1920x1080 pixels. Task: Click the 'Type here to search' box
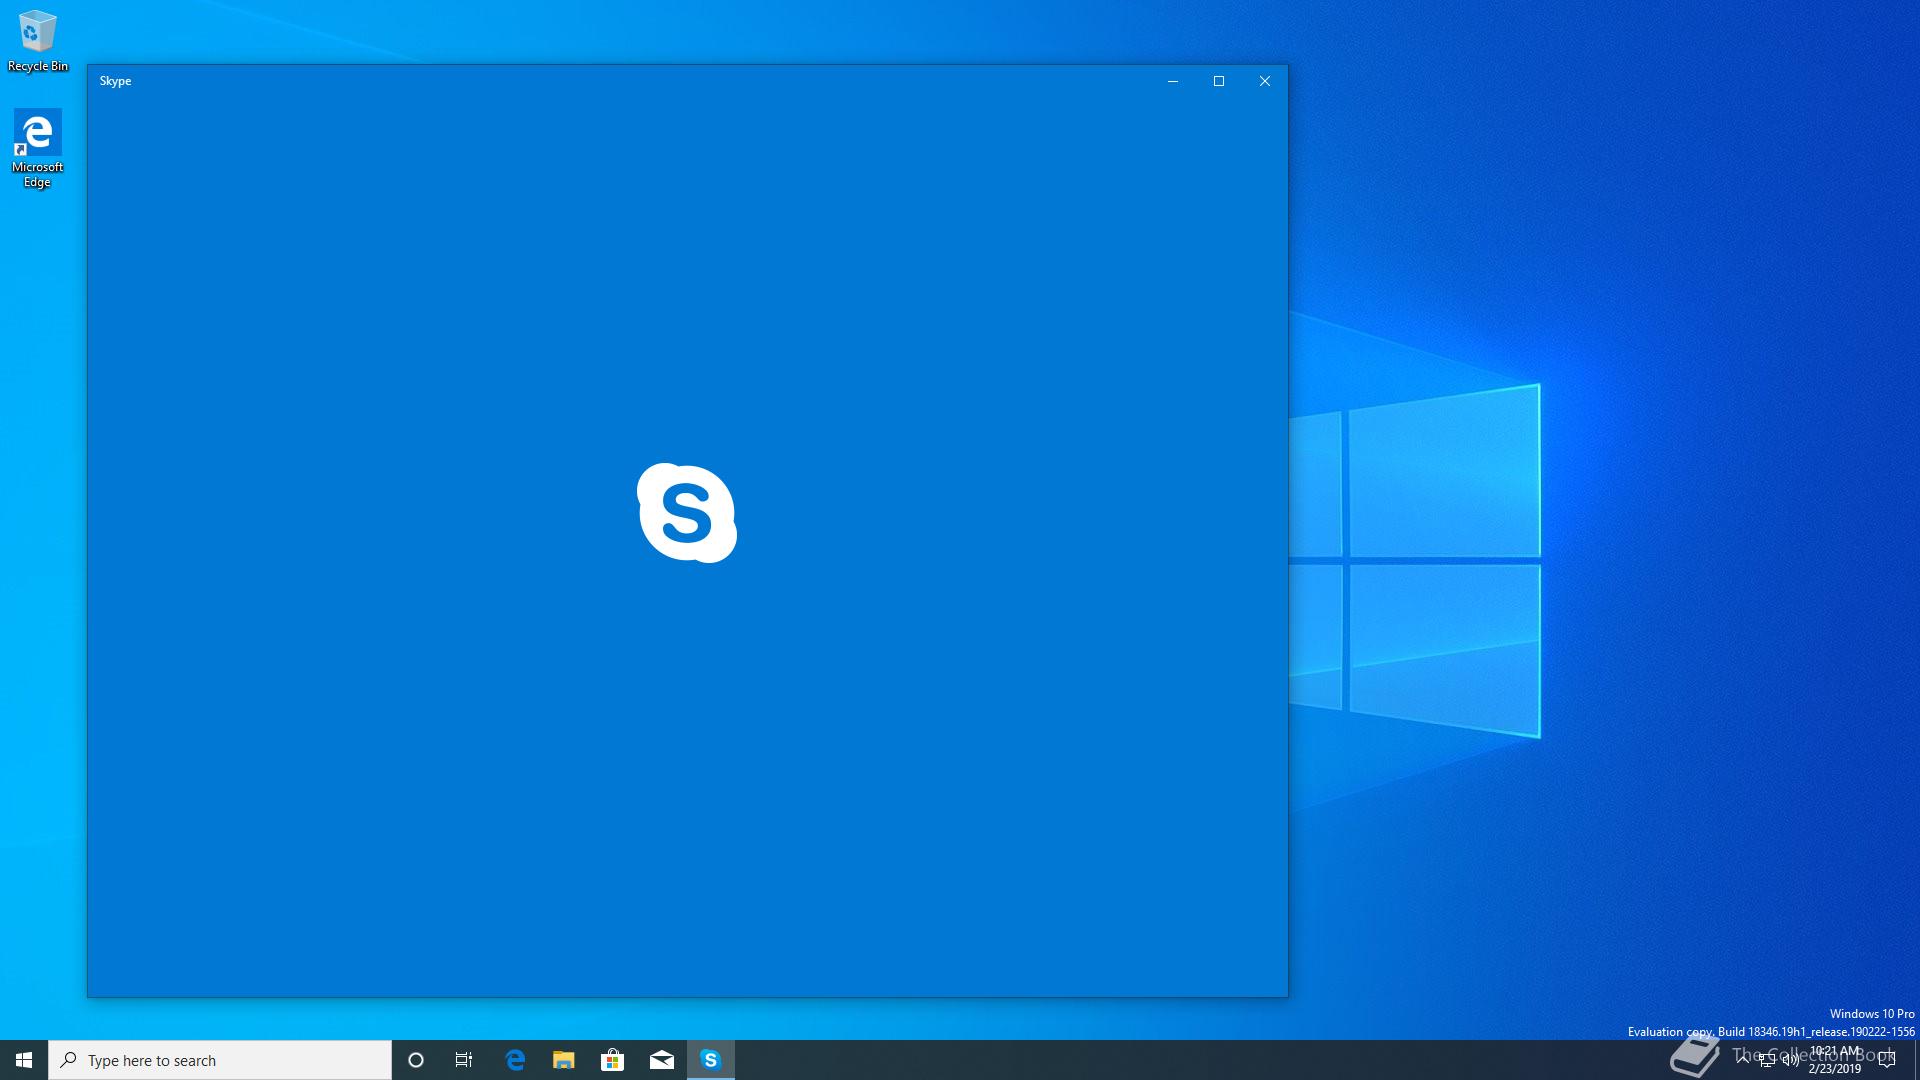220,1060
